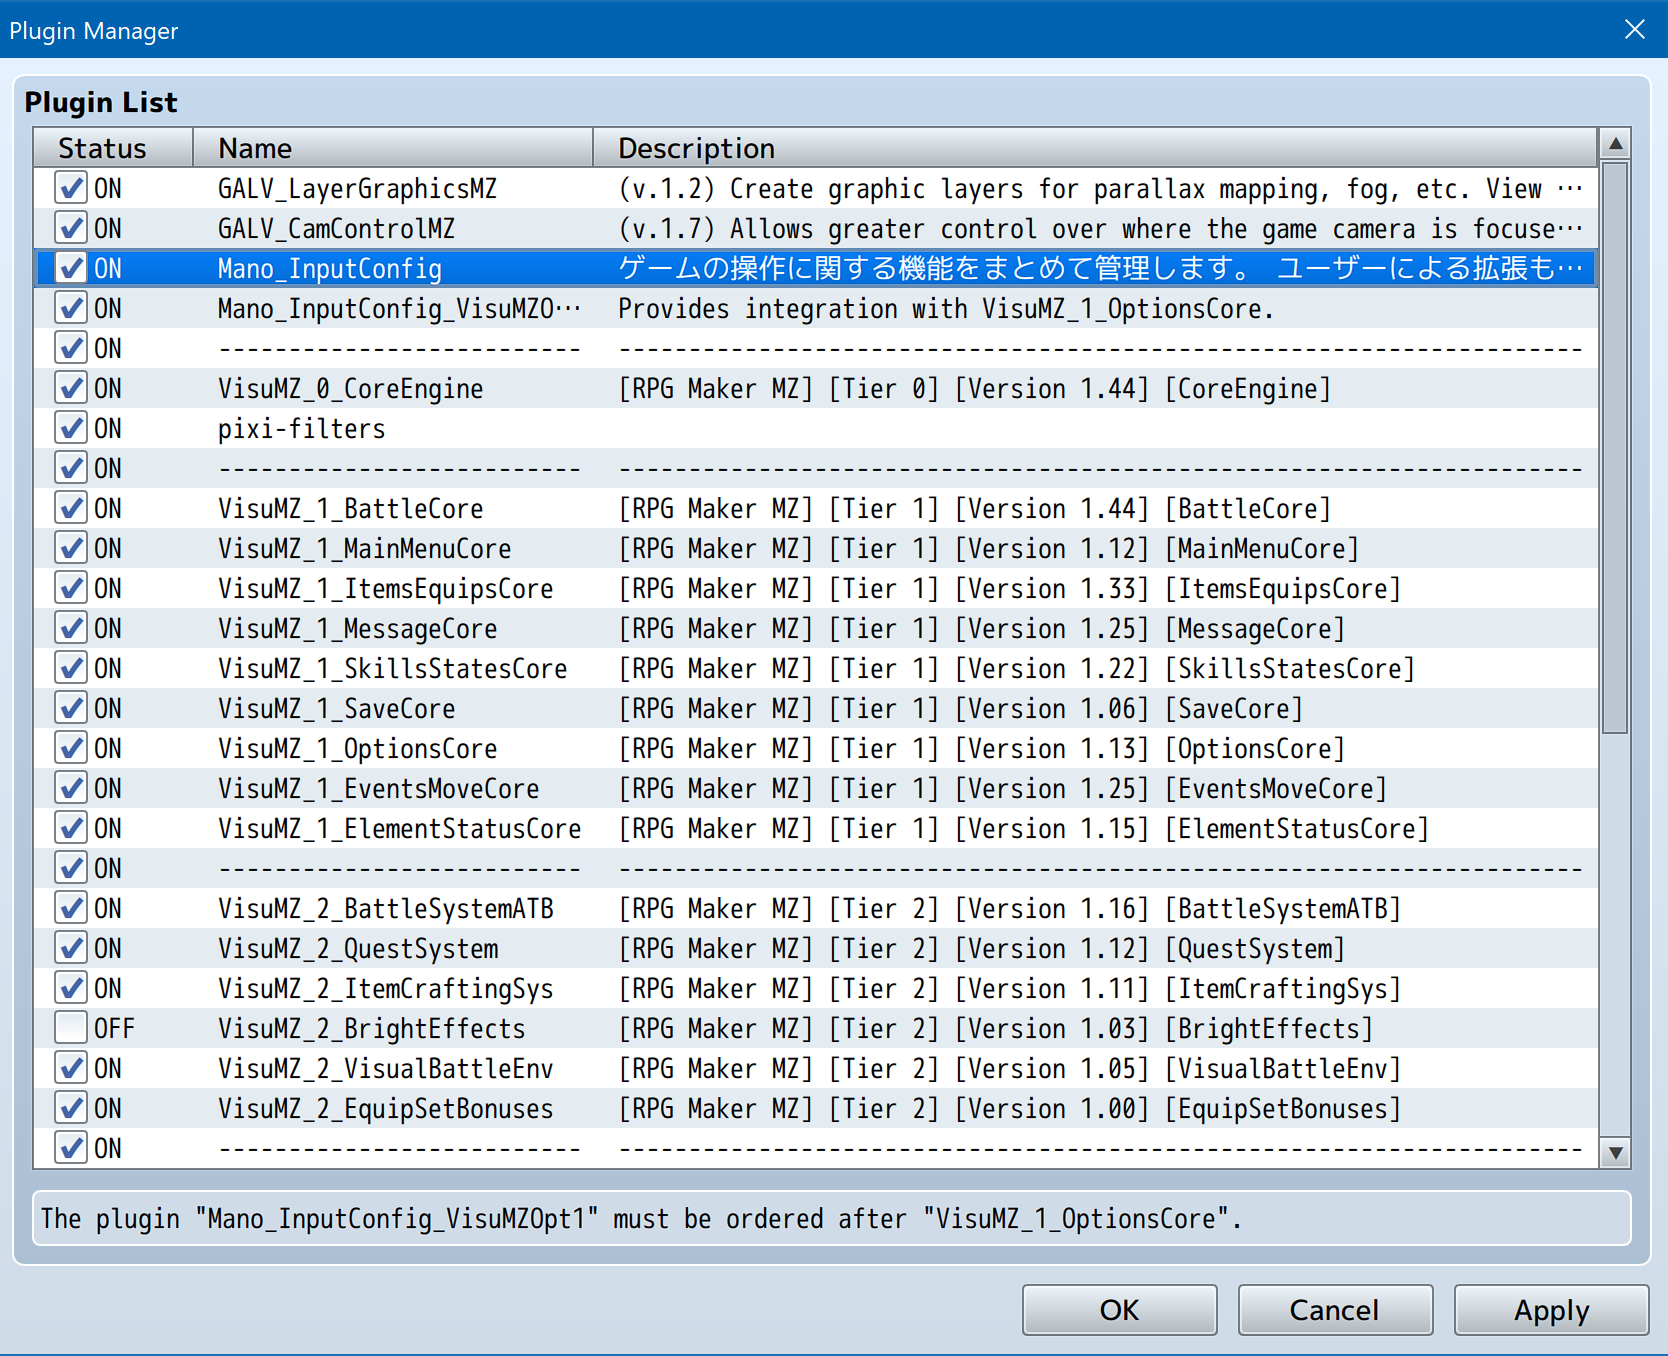1668x1356 pixels.
Task: Click the description ending in [VisualBattleEnv]
Action: coord(1009,1068)
